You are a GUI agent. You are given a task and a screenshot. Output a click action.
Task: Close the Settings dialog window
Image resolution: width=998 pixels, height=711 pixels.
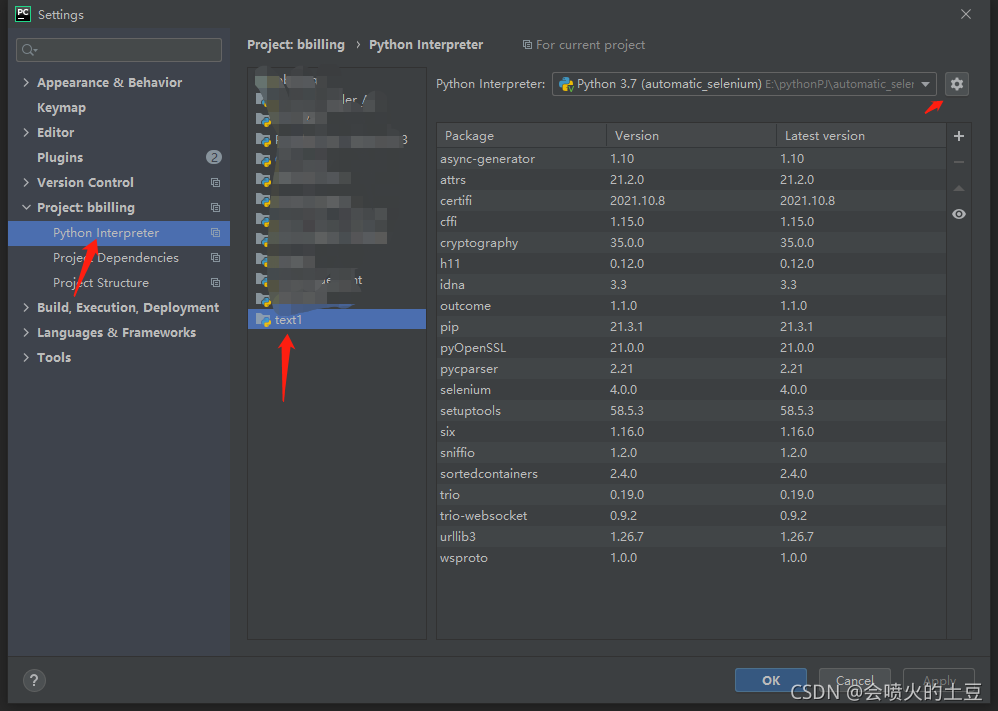(966, 14)
